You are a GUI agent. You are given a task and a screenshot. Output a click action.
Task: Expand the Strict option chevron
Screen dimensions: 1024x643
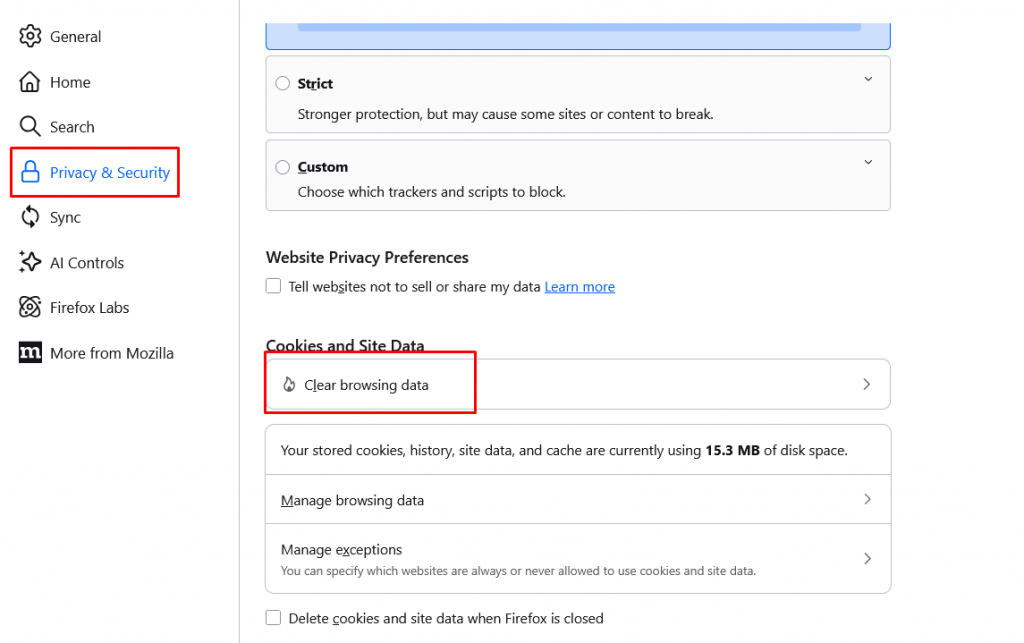pos(868,80)
